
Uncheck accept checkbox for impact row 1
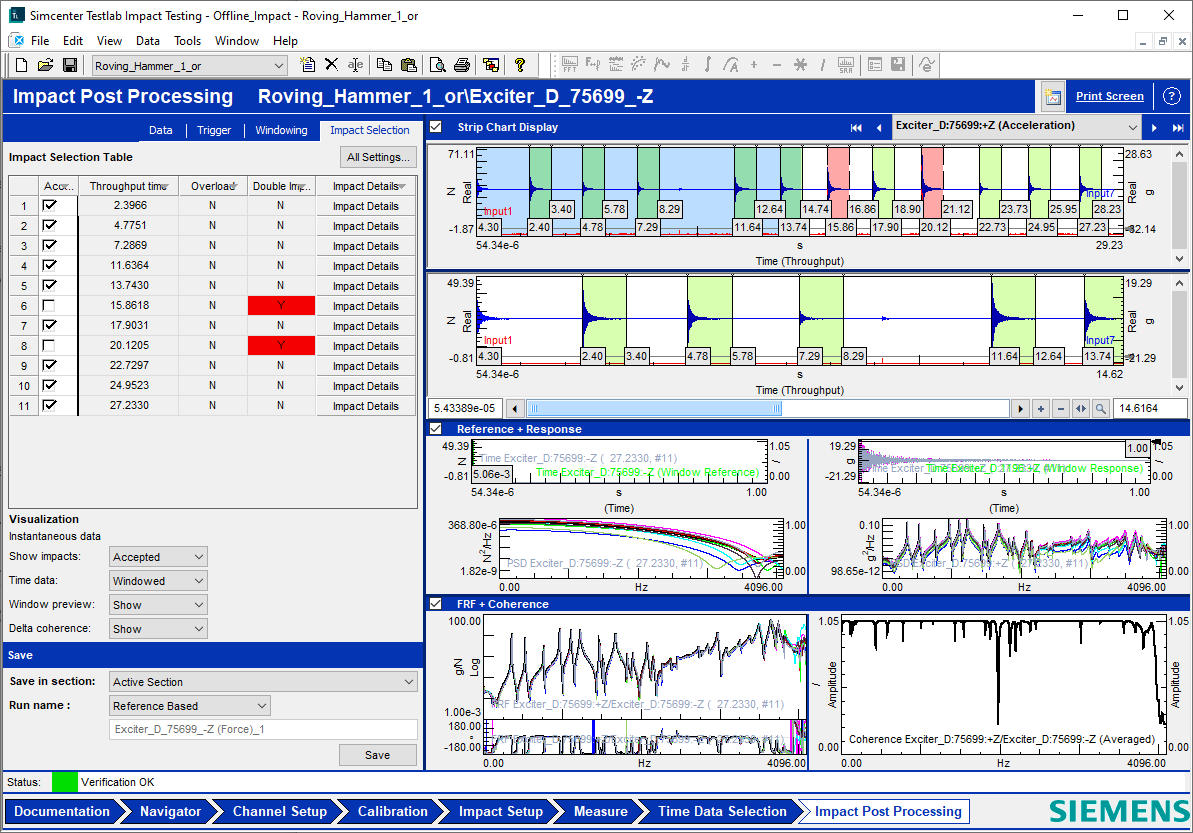tap(50, 206)
